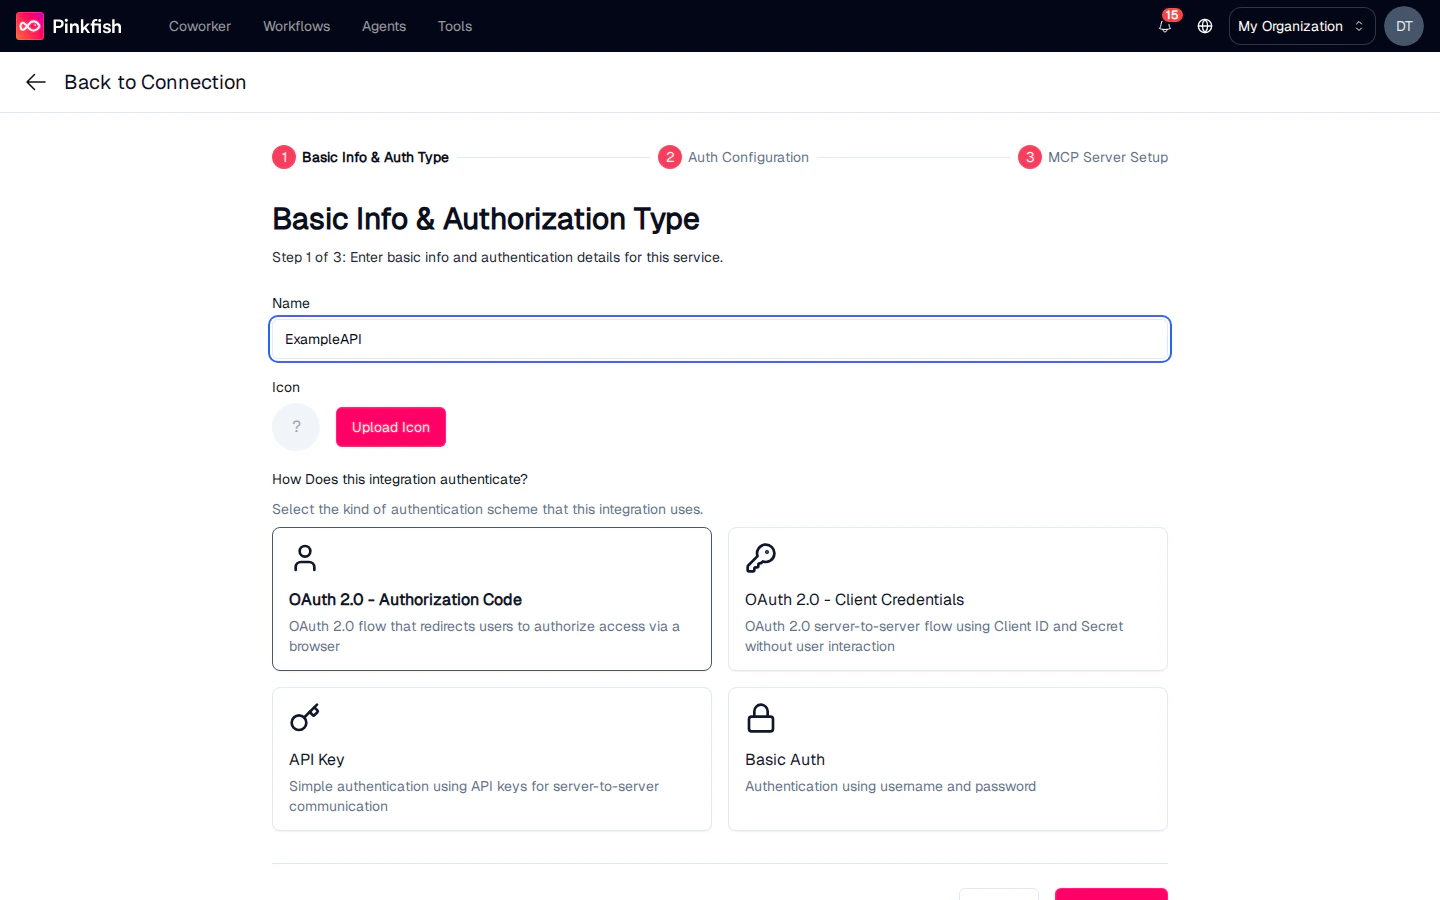The width and height of the screenshot is (1440, 900).
Task: Switch to the Agents section
Action: click(x=383, y=26)
